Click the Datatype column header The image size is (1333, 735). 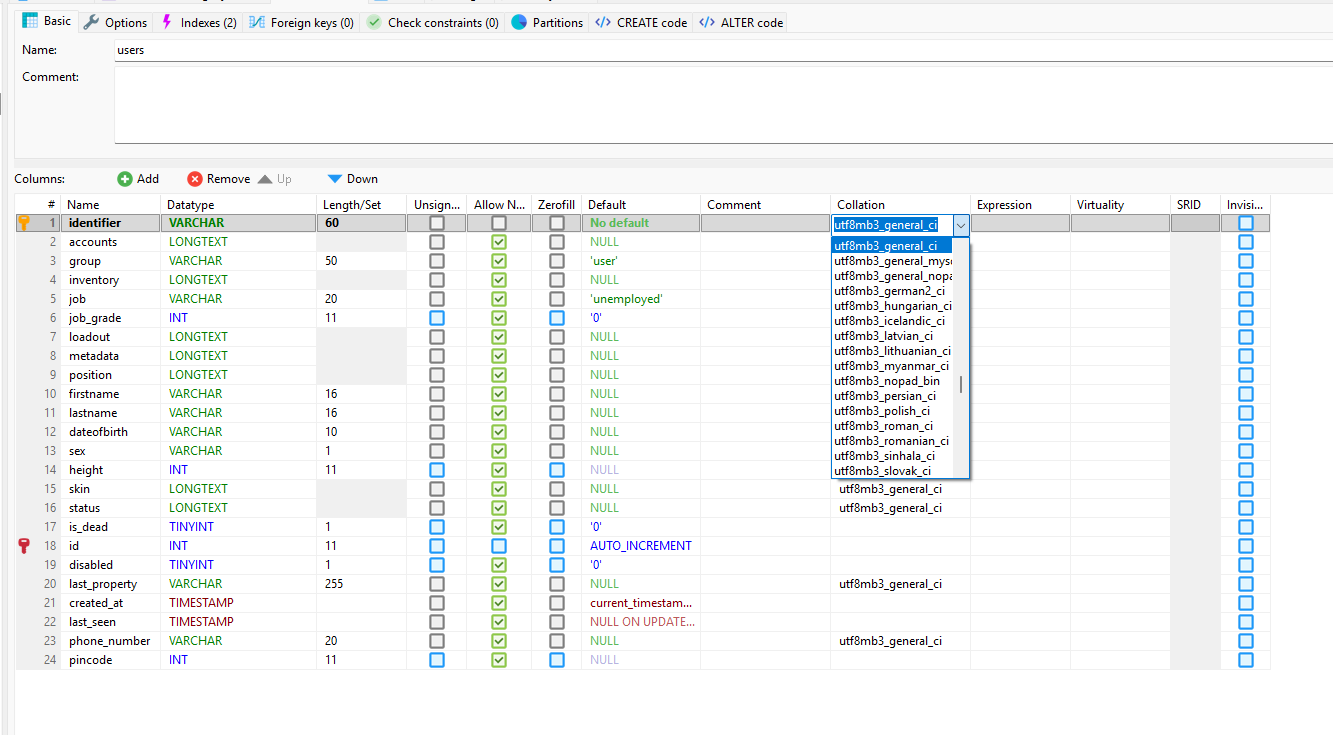pos(190,205)
